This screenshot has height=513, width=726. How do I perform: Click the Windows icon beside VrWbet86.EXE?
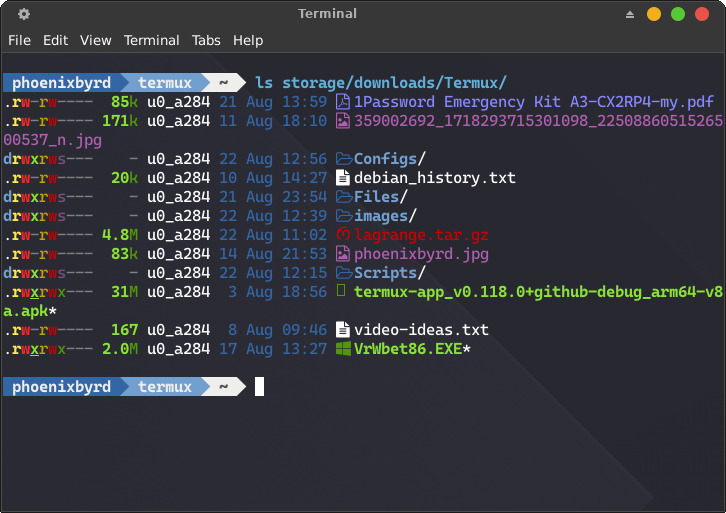(x=343, y=349)
